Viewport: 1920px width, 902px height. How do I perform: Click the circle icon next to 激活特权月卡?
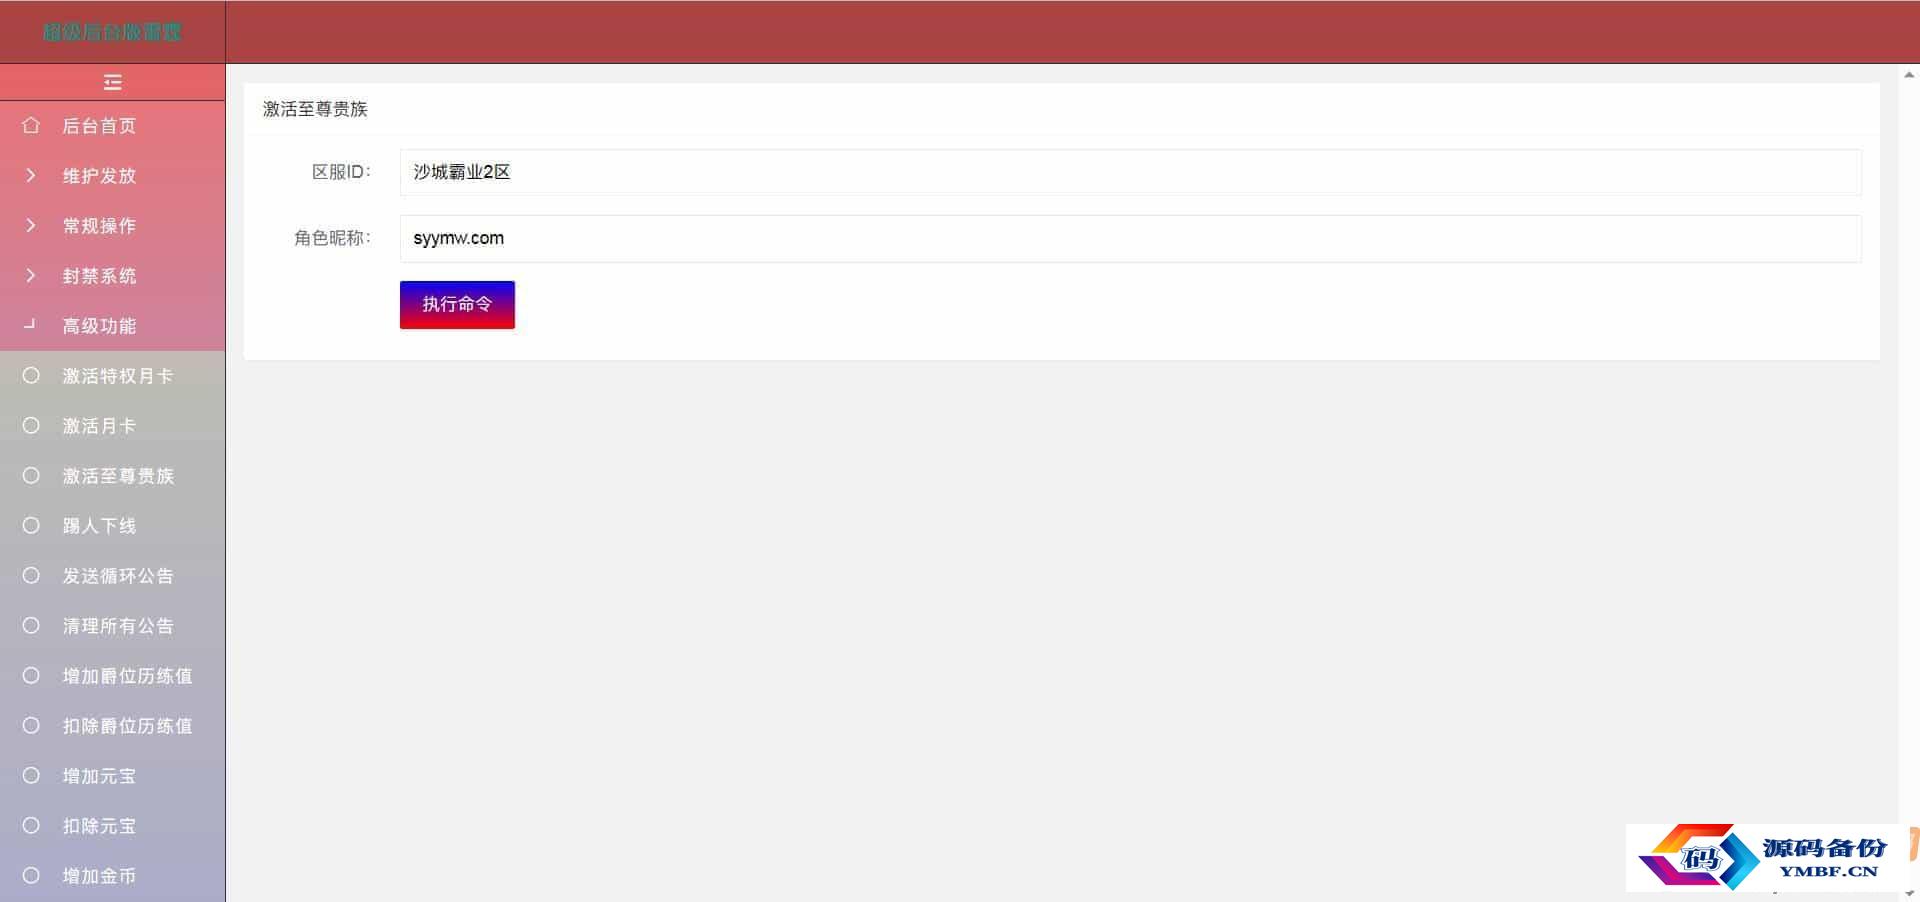pyautogui.click(x=31, y=376)
